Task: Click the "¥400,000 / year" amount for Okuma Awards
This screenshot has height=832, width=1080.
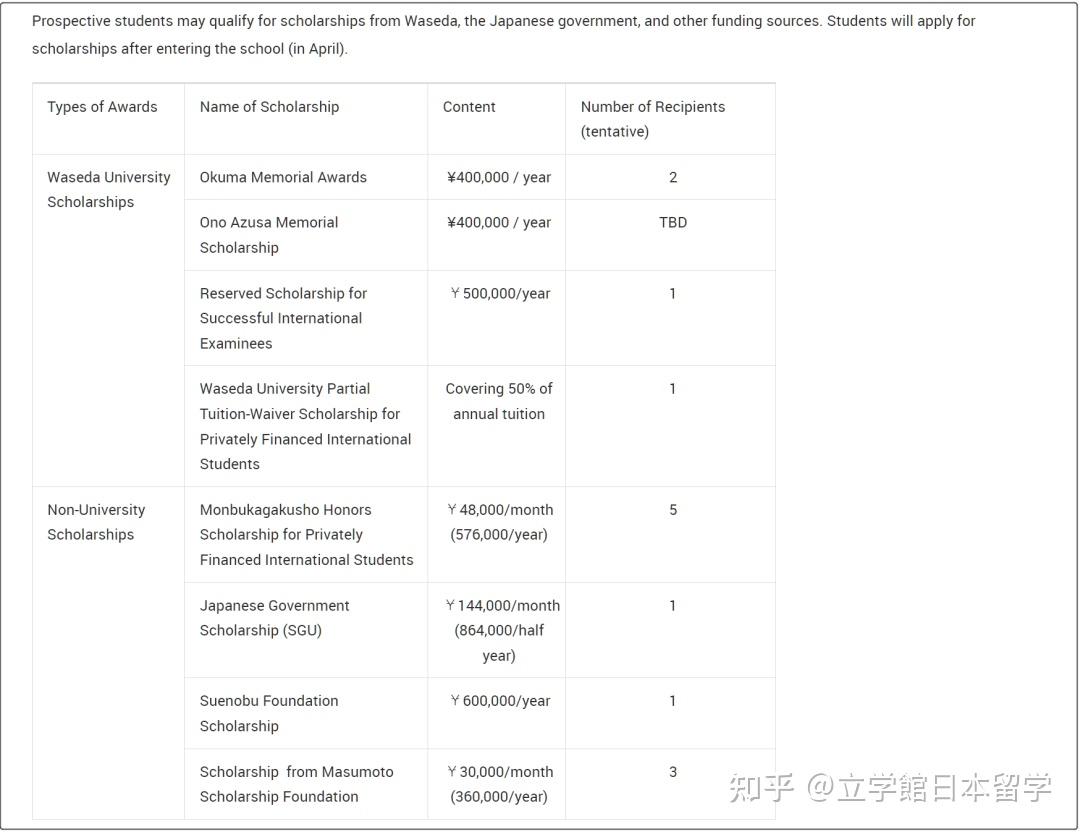Action: pyautogui.click(x=499, y=177)
